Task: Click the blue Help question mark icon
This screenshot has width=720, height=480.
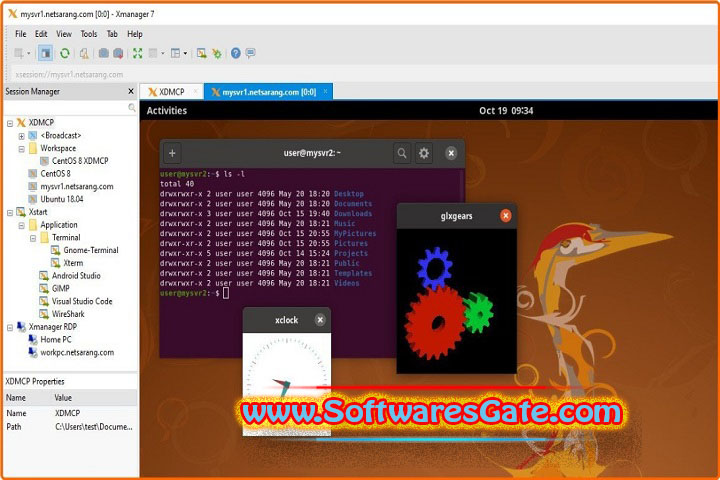Action: tap(236, 53)
